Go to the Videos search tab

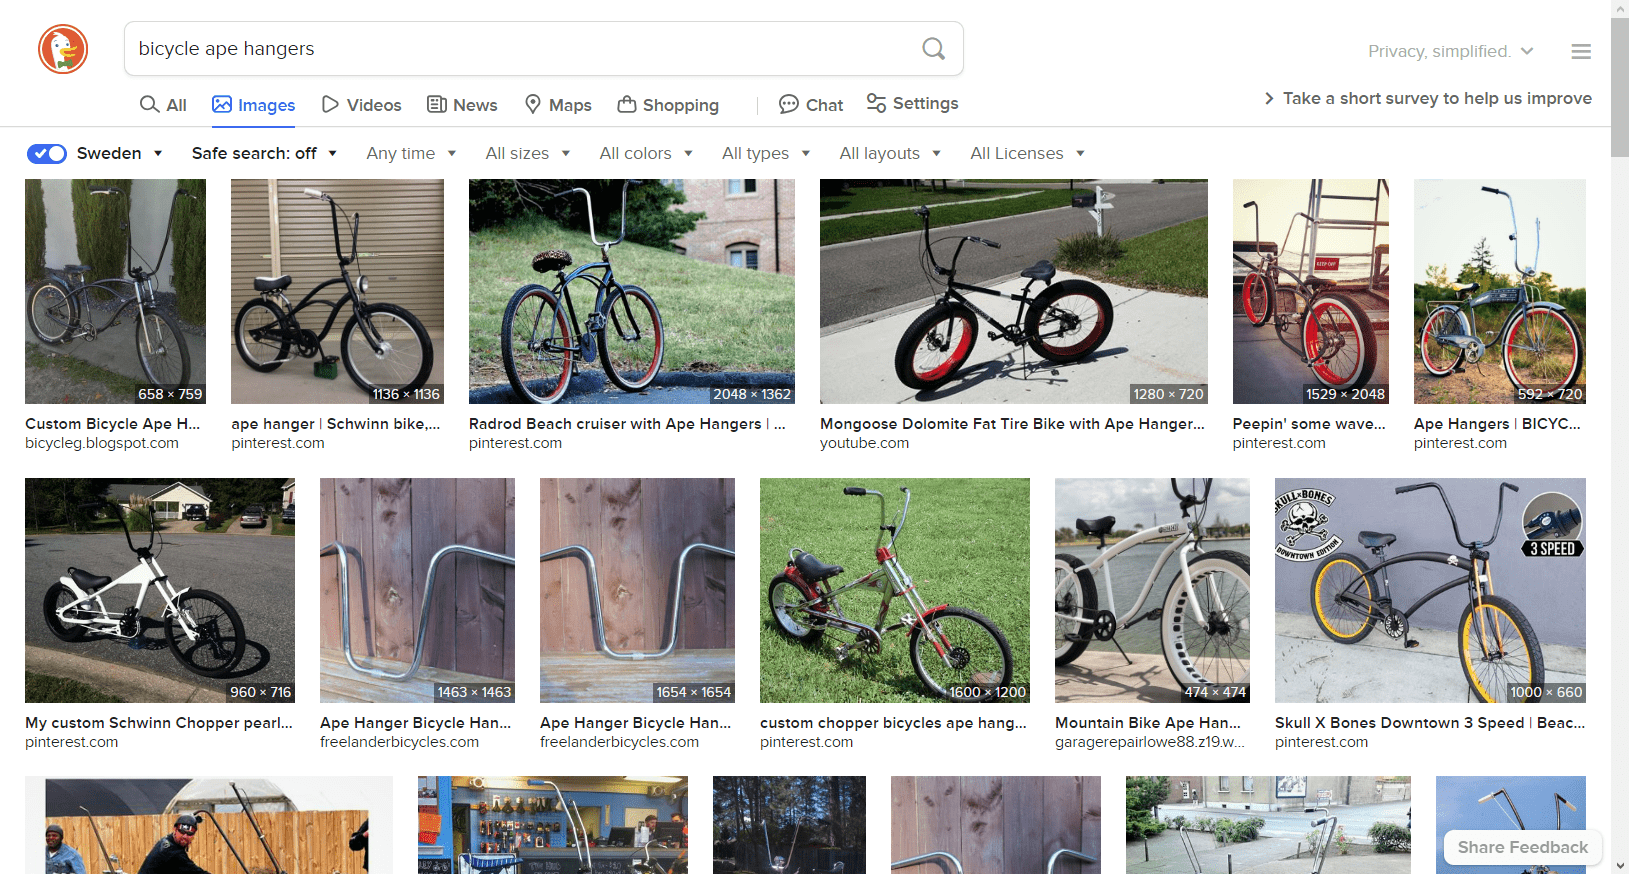coord(361,105)
